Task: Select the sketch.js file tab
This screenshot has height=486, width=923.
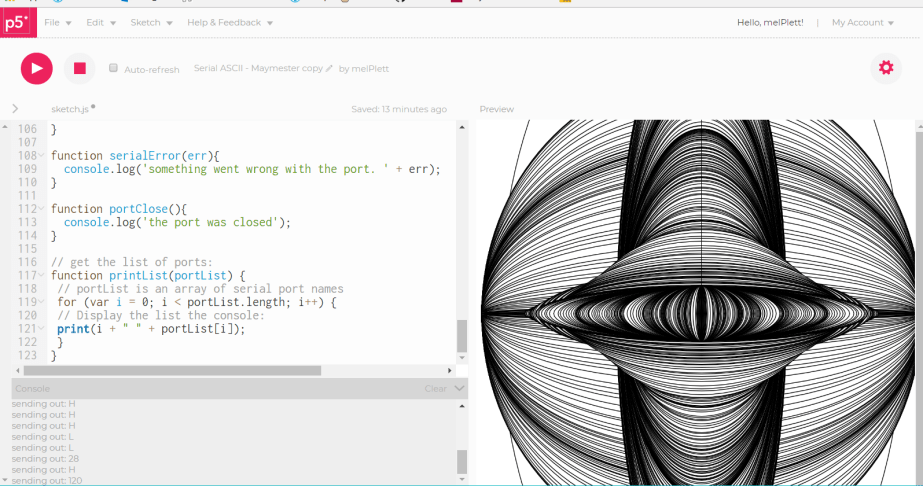Action: click(x=70, y=109)
